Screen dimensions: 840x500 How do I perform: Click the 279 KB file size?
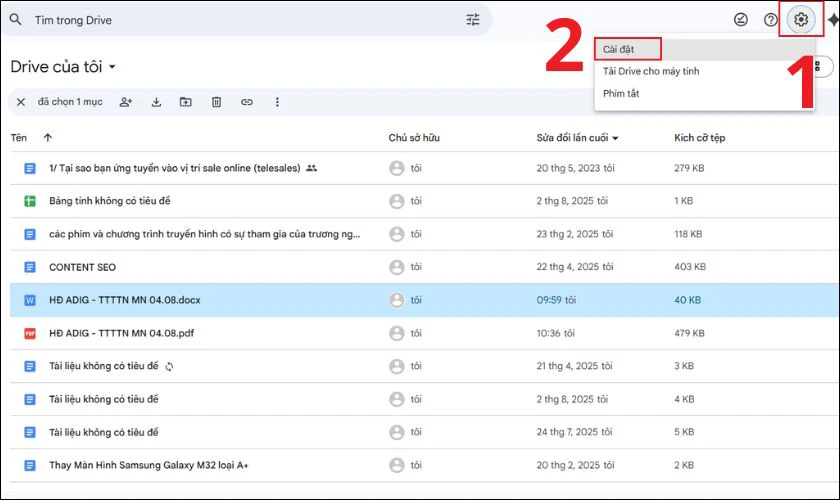coord(689,168)
